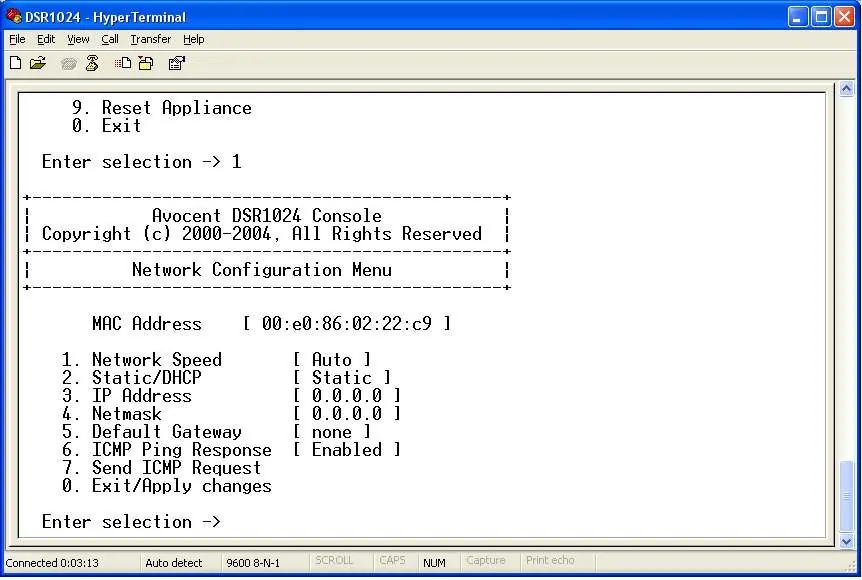The width and height of the screenshot is (862, 580).
Task: Click the HyperTerminal title bar app icon
Action: coord(13,16)
